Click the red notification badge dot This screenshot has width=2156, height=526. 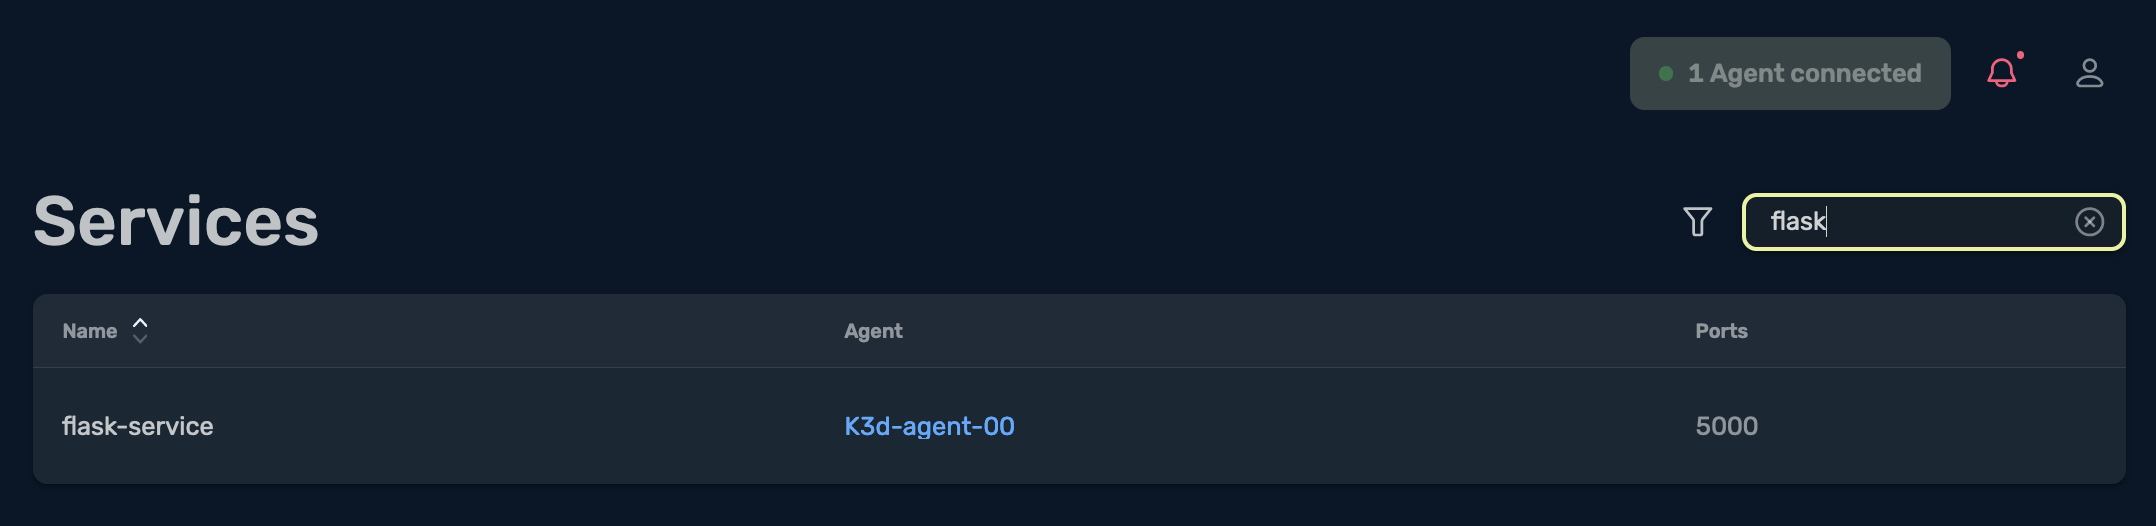click(x=2020, y=55)
